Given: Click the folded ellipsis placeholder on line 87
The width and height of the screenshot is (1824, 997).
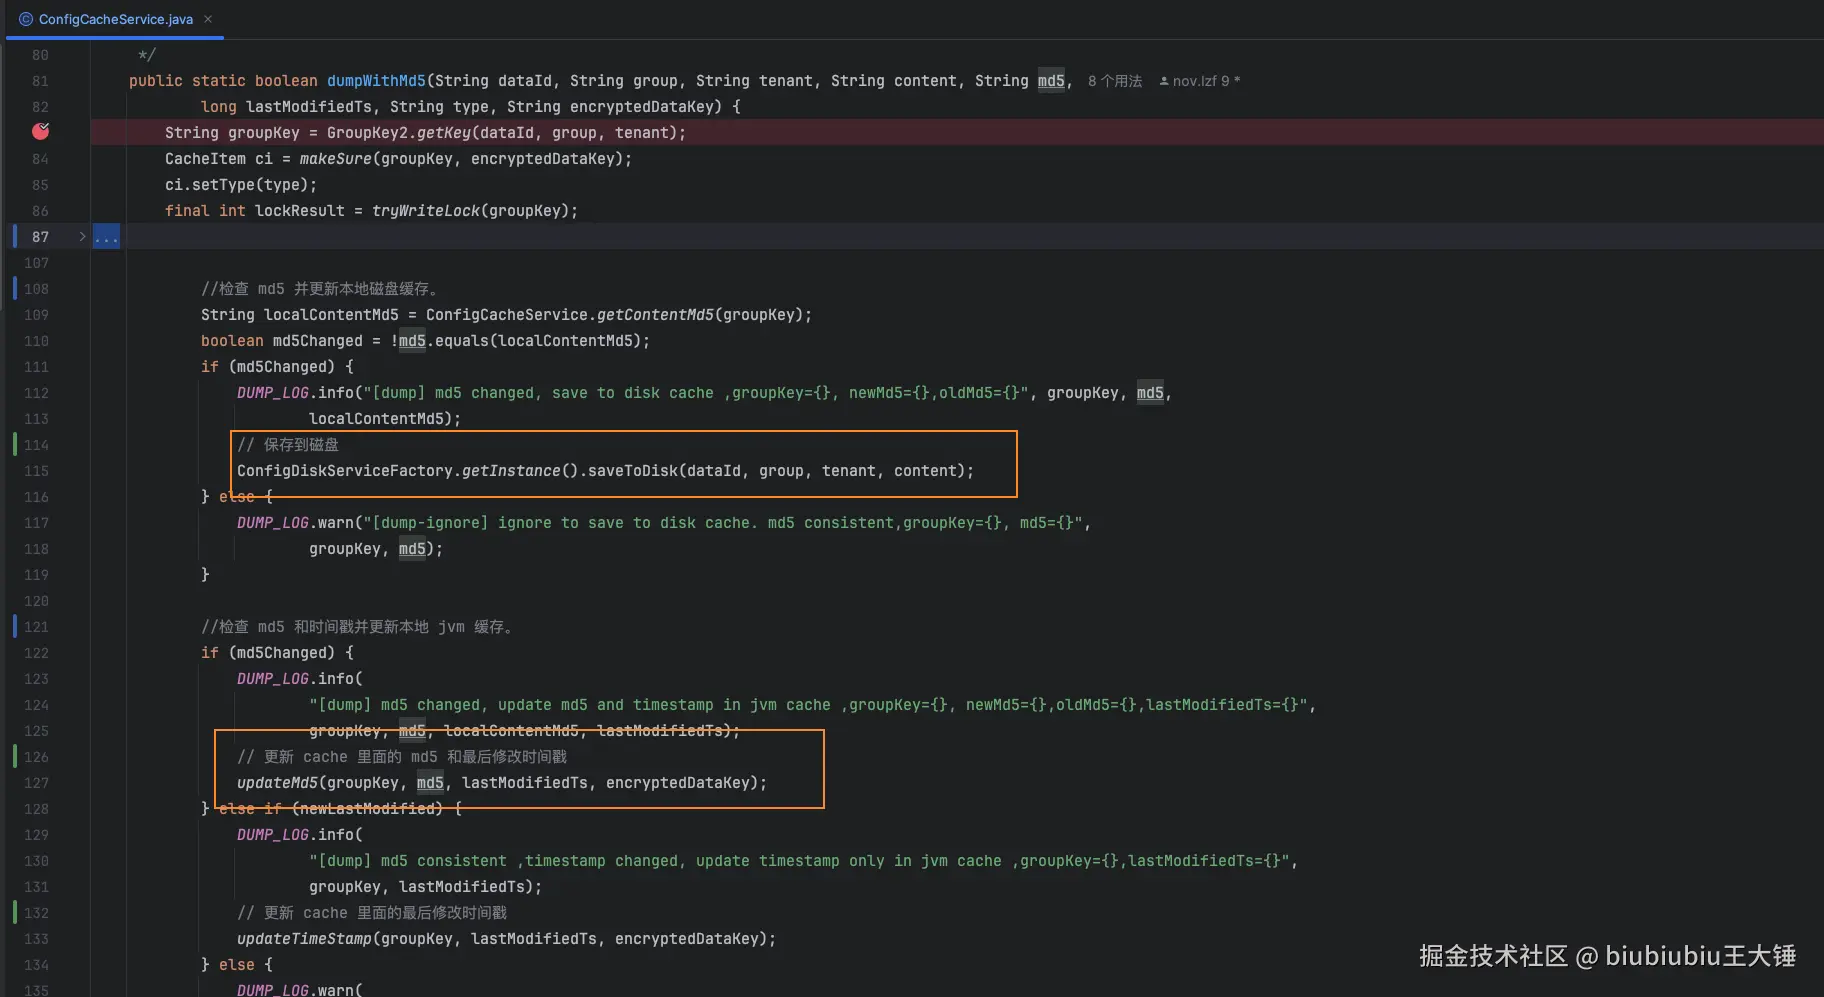Looking at the screenshot, I should [106, 237].
